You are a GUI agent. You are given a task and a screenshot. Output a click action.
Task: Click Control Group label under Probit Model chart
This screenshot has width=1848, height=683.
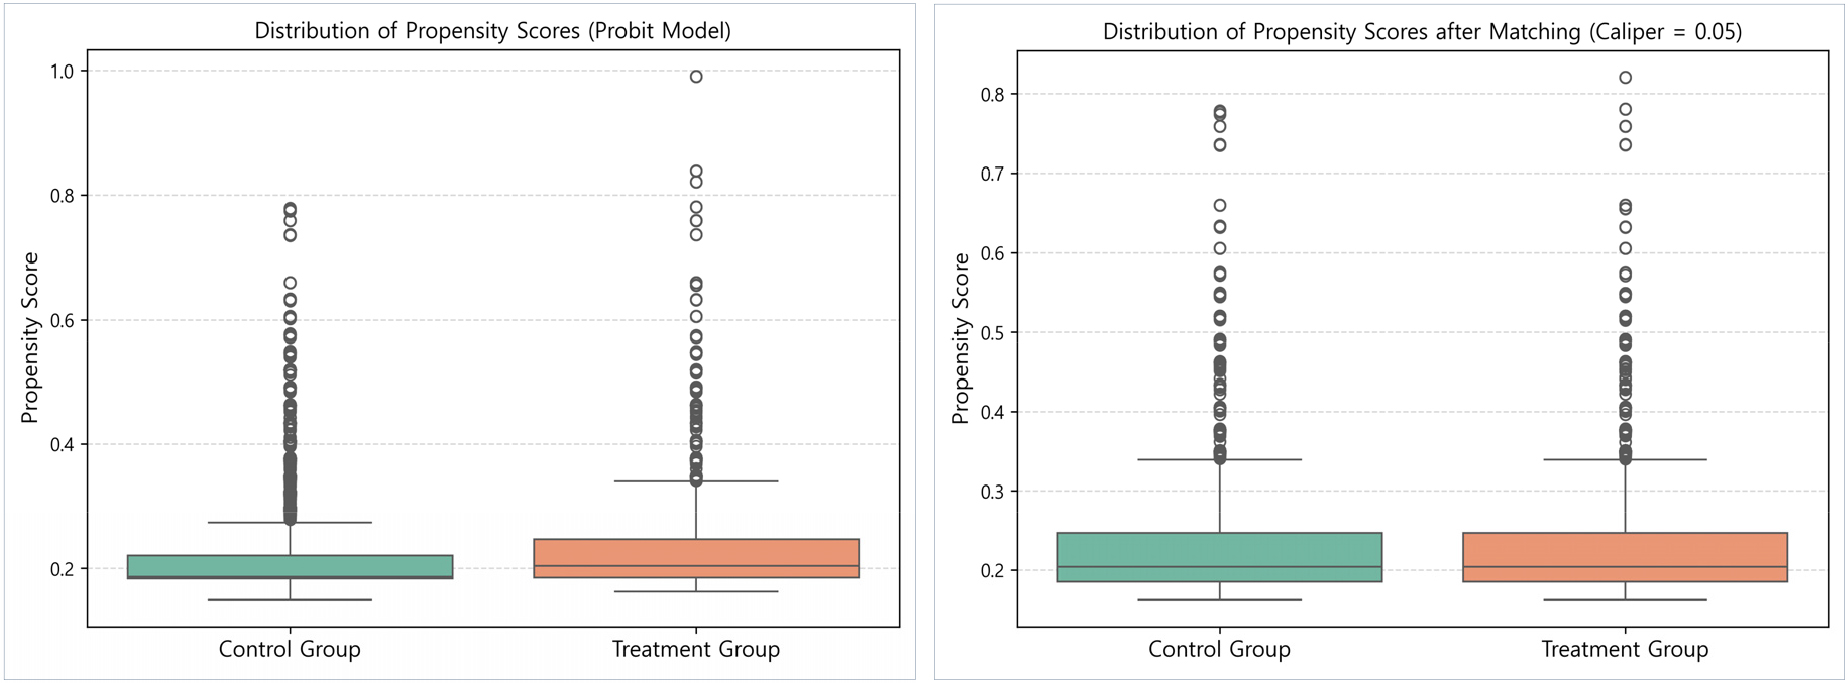(x=289, y=650)
